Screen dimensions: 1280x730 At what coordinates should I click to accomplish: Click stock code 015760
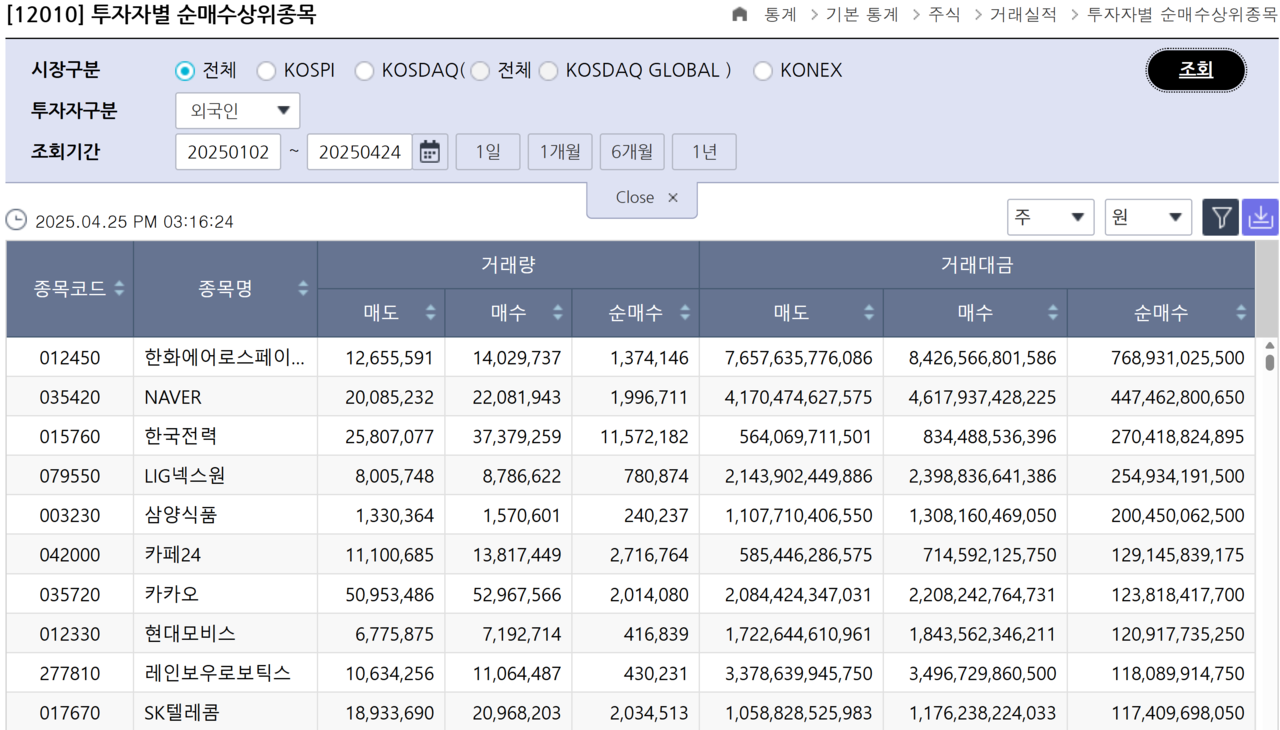70,436
